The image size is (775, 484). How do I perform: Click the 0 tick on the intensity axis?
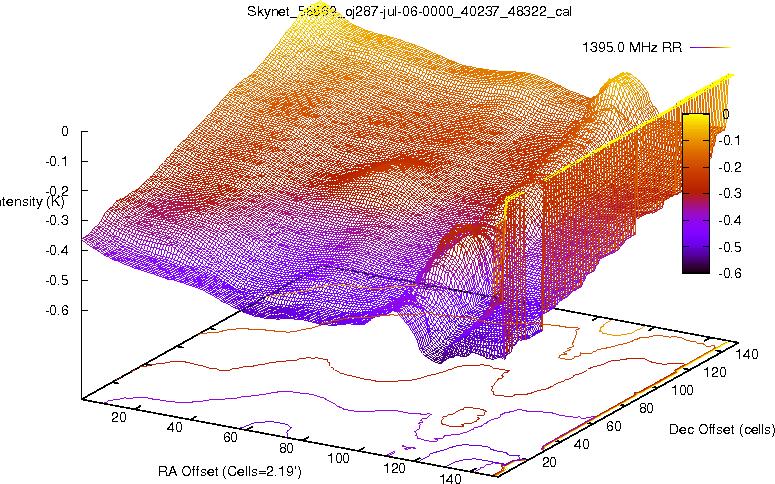[x=65, y=132]
